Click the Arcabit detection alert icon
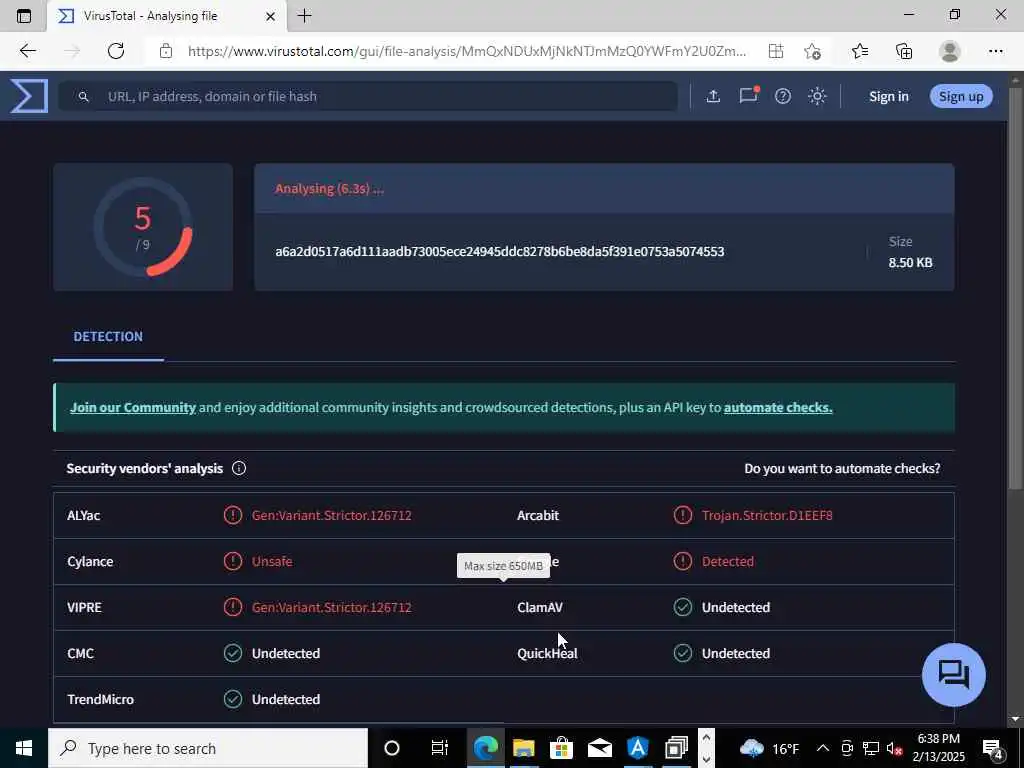The height and width of the screenshot is (768, 1024). point(682,515)
